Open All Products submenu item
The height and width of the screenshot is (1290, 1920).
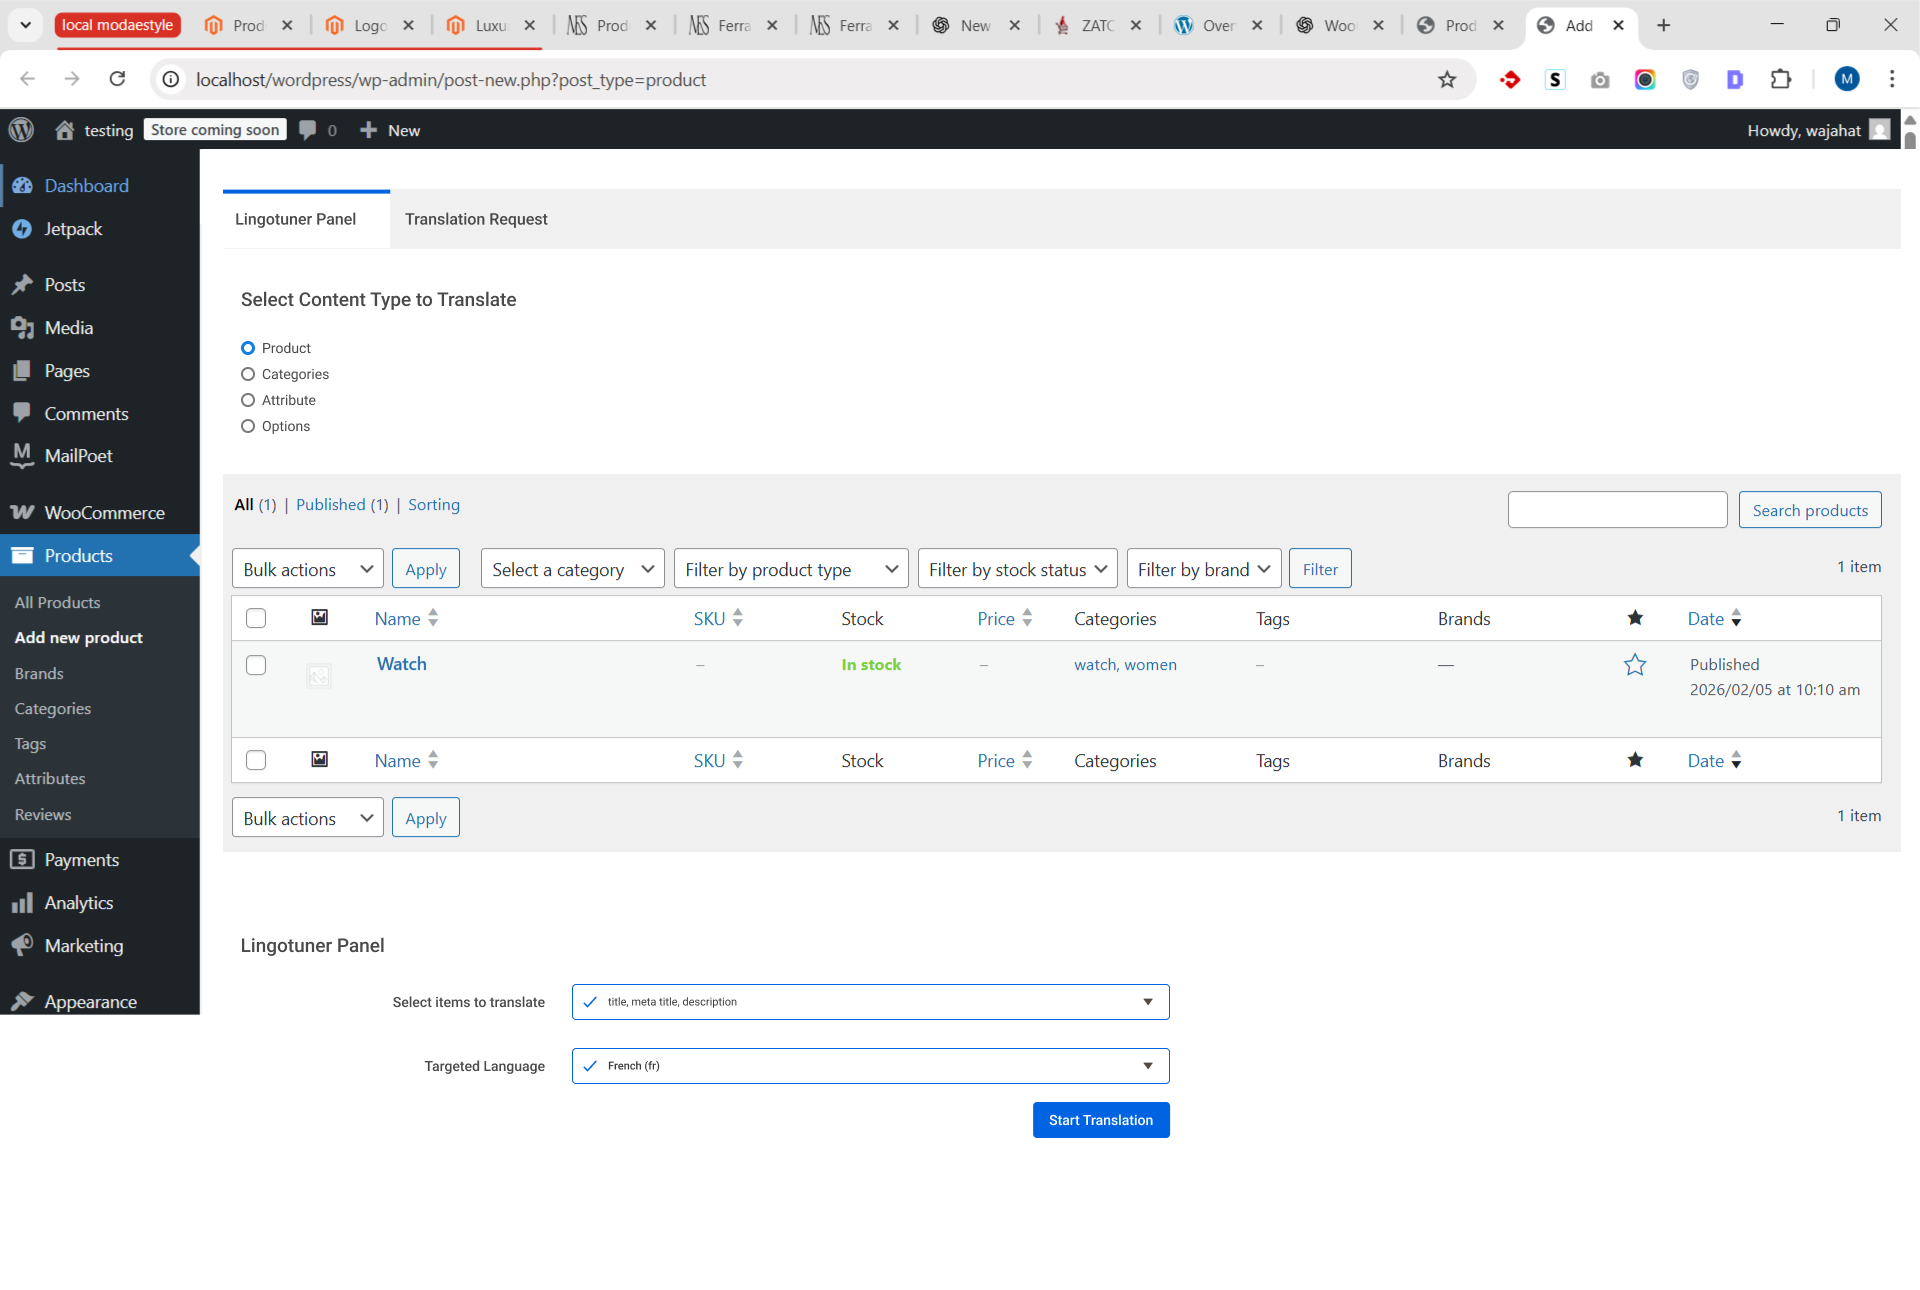click(x=57, y=602)
